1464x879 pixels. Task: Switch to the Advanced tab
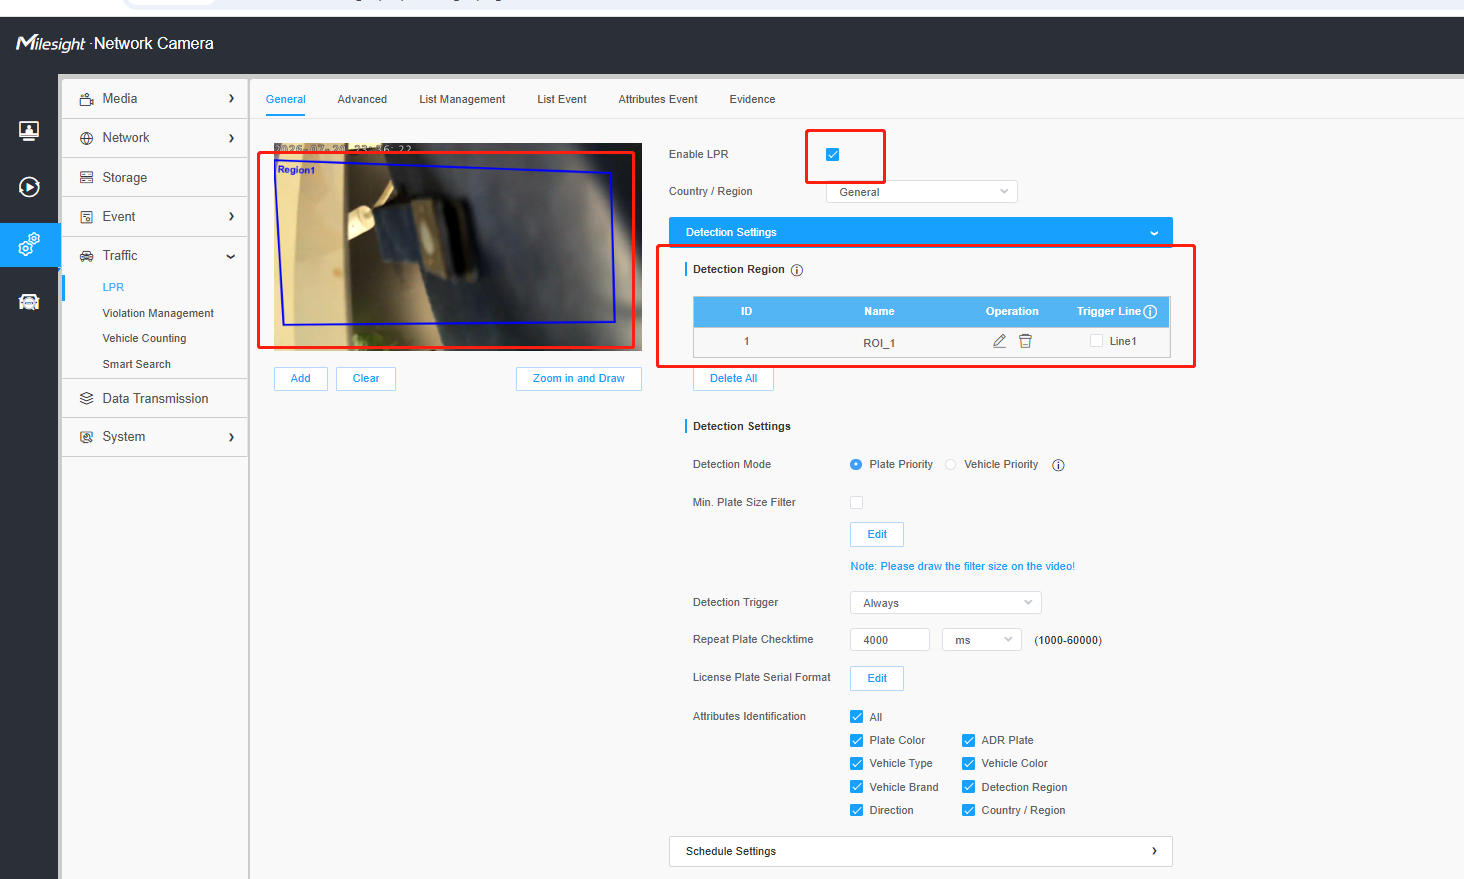click(x=362, y=99)
